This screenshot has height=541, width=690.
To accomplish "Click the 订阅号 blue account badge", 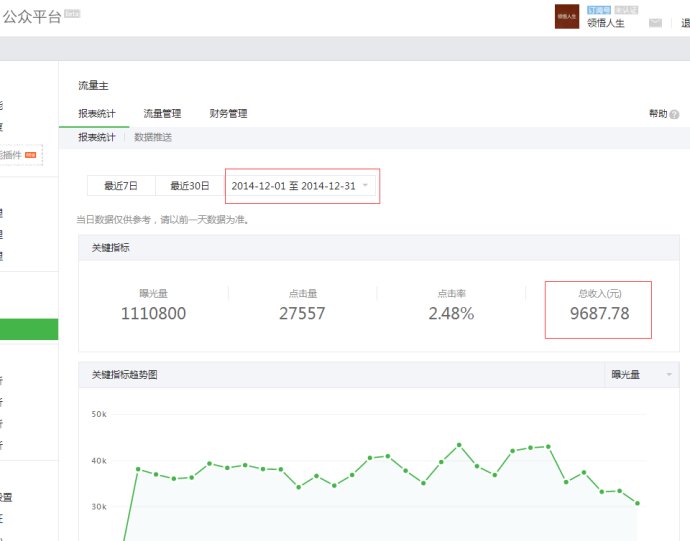I will point(599,10).
